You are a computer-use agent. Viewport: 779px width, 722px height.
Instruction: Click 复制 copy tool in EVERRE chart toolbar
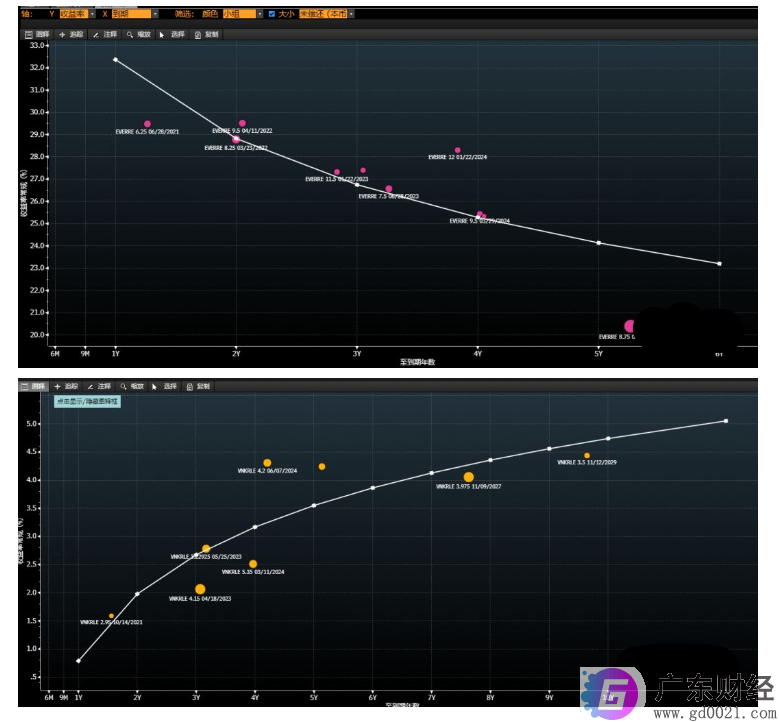click(x=206, y=34)
